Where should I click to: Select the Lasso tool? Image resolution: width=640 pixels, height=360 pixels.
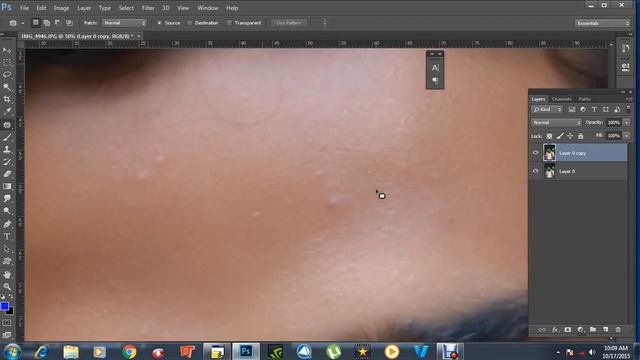tap(7, 75)
